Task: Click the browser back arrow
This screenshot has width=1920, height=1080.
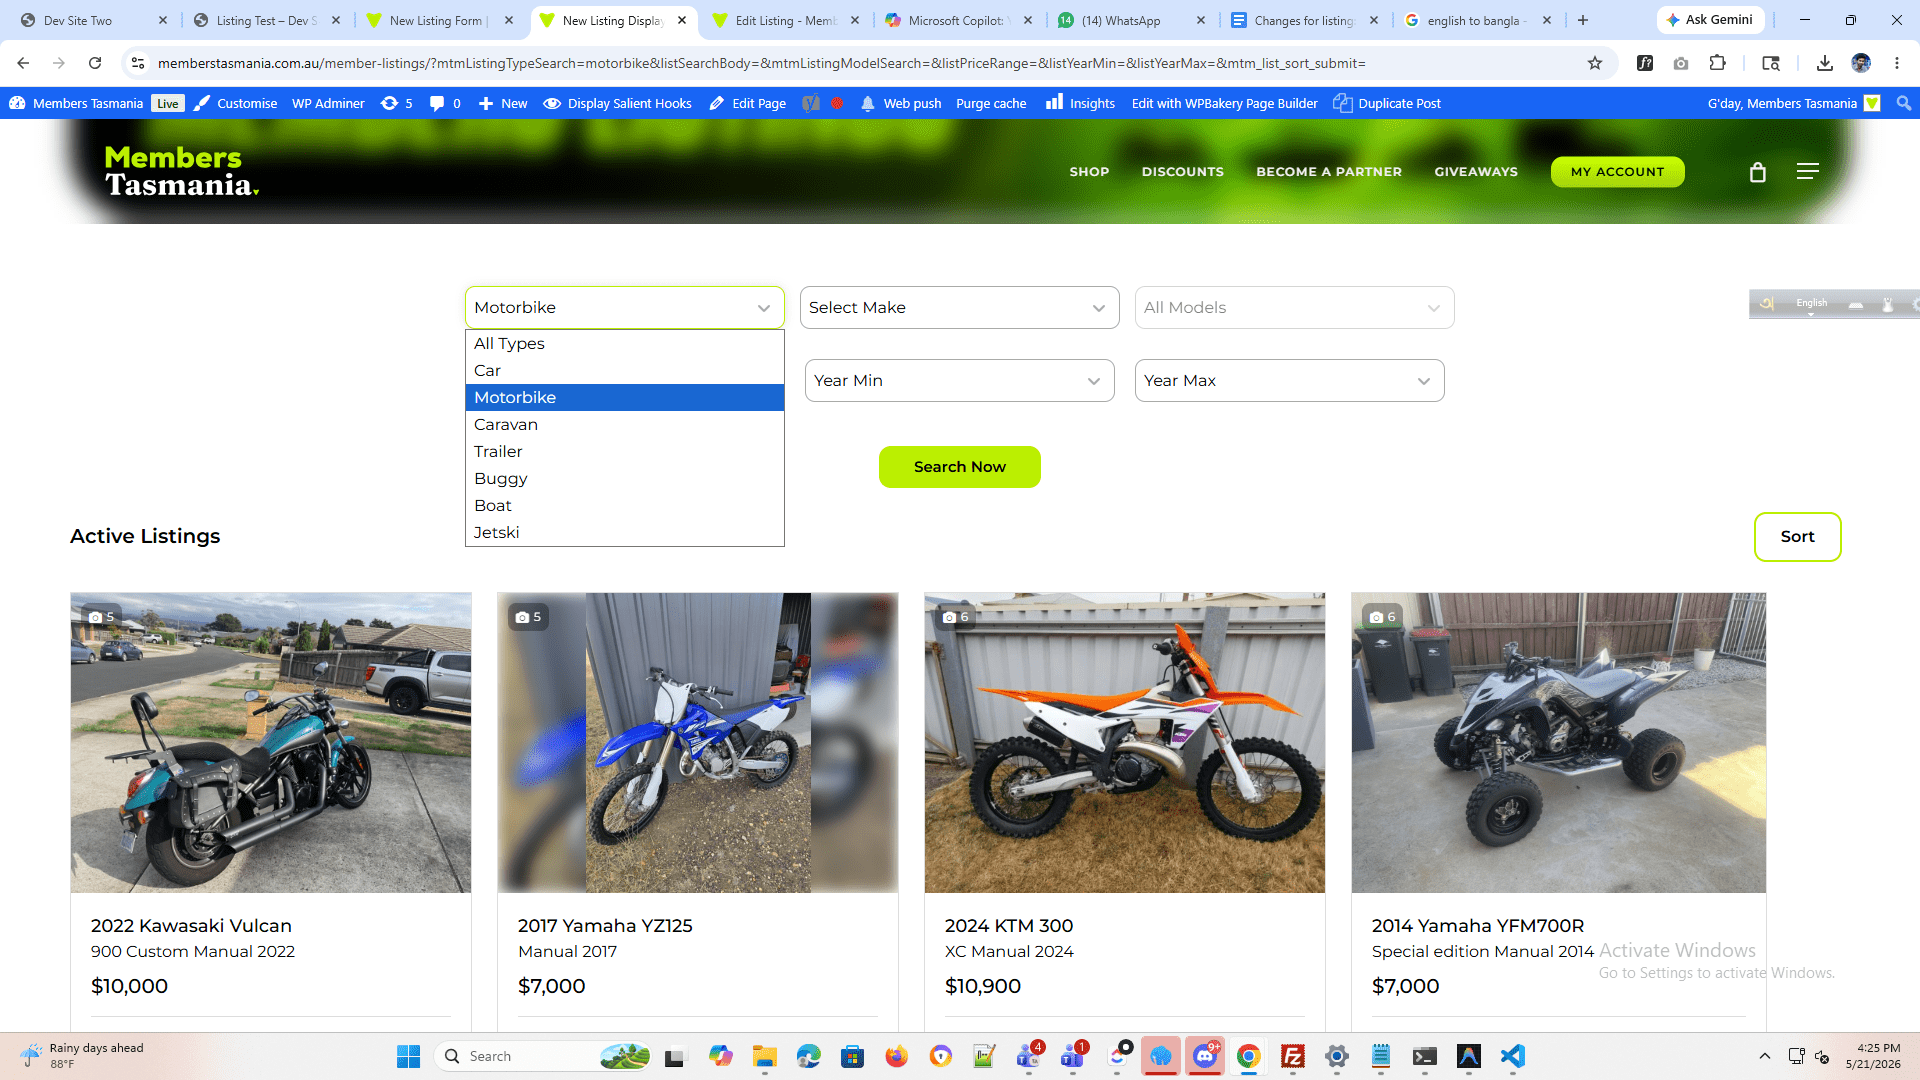Action: tap(23, 63)
